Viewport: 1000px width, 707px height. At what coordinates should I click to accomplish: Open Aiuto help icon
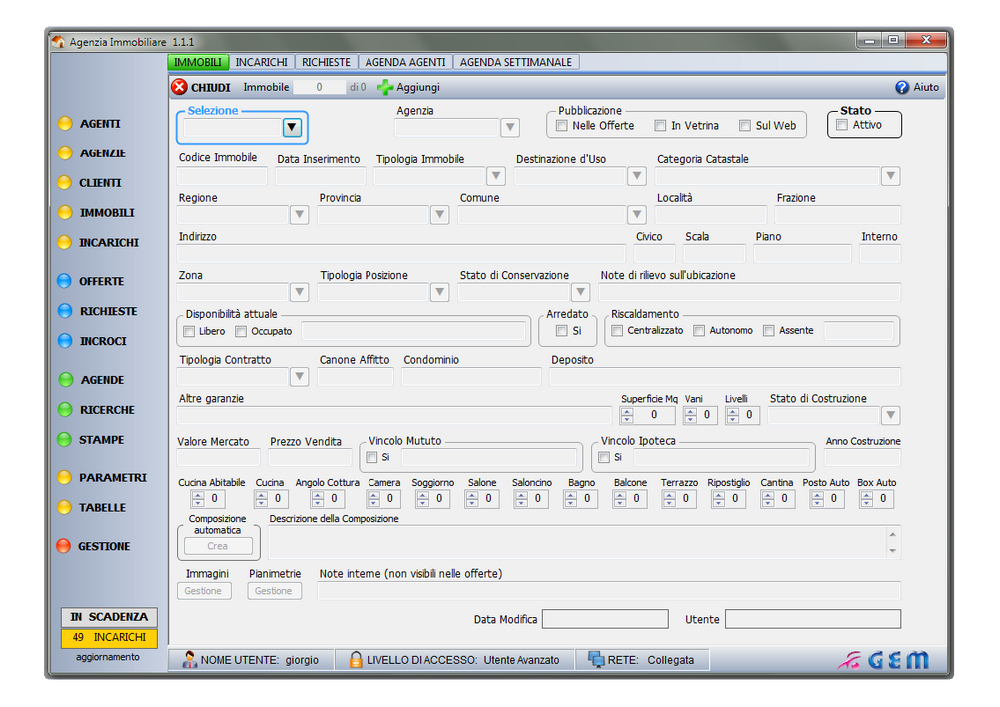[902, 87]
